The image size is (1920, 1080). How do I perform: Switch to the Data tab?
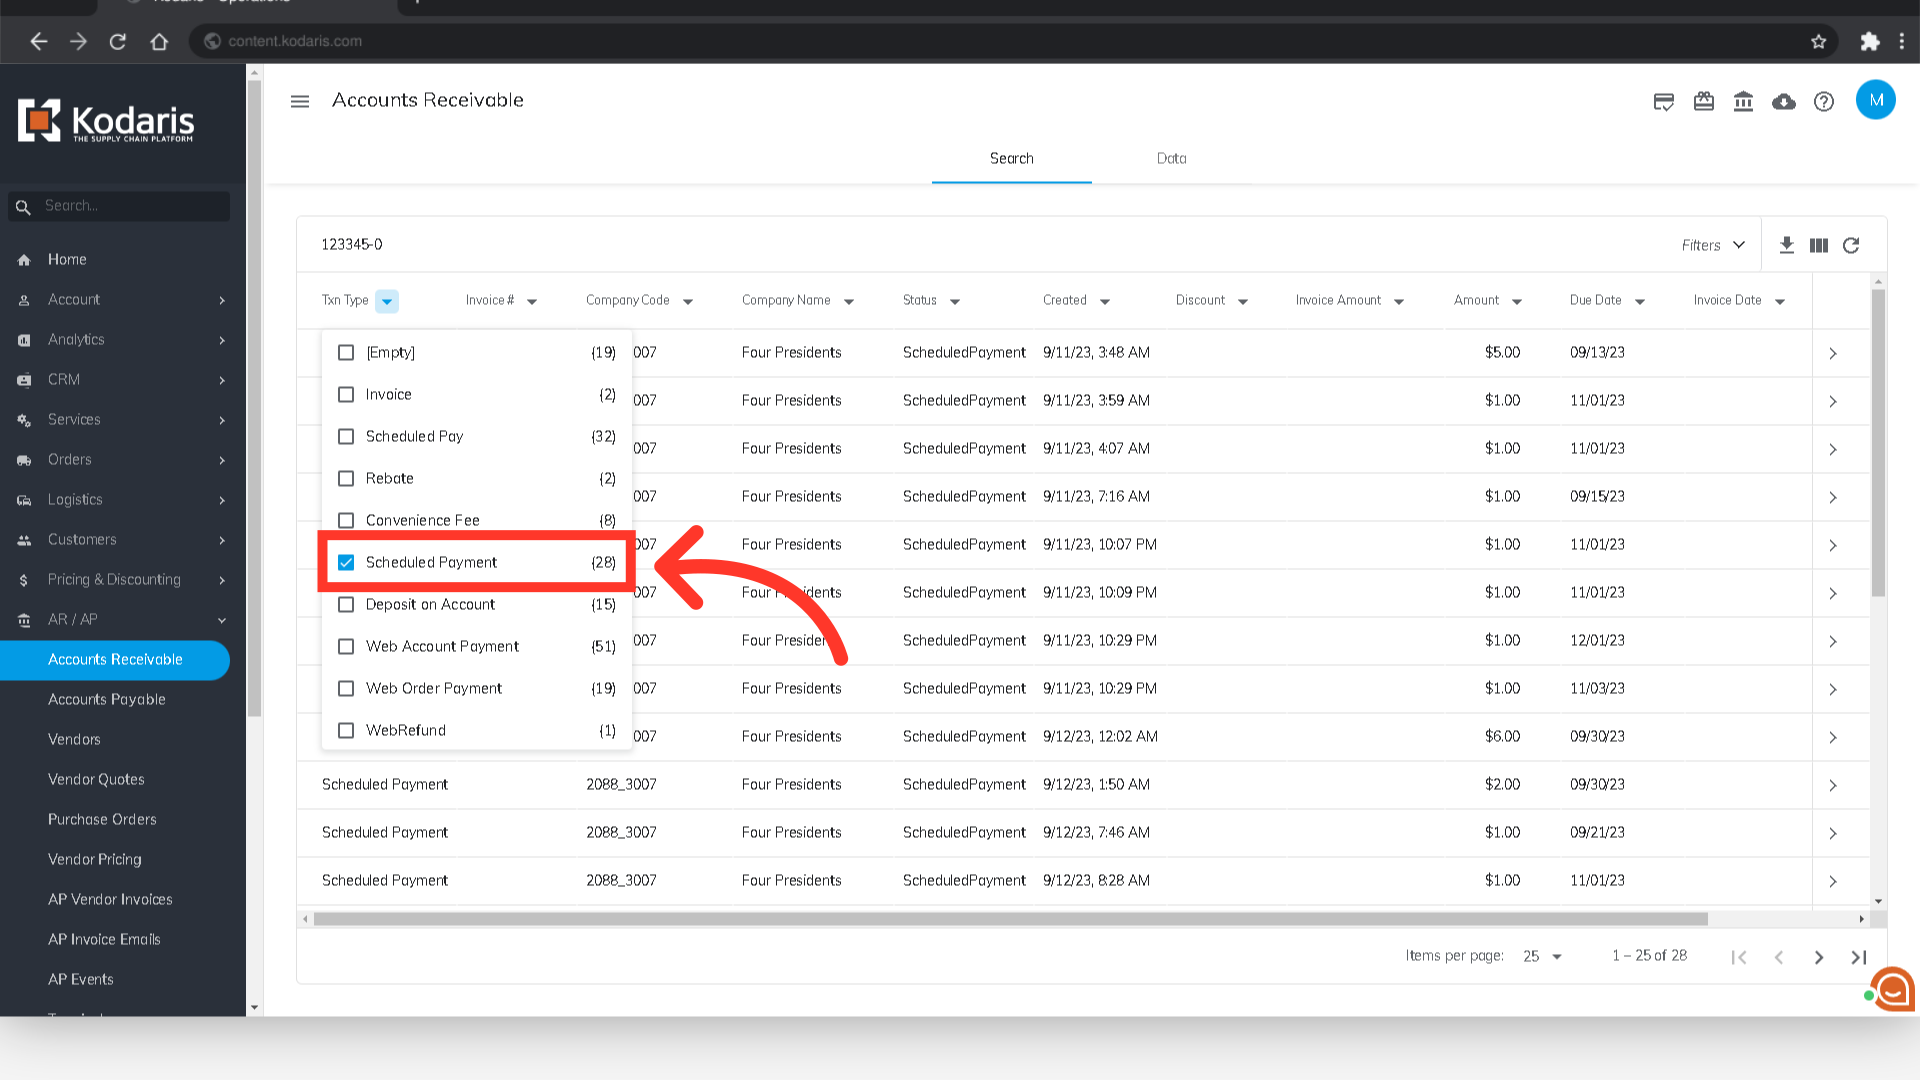coord(1171,158)
